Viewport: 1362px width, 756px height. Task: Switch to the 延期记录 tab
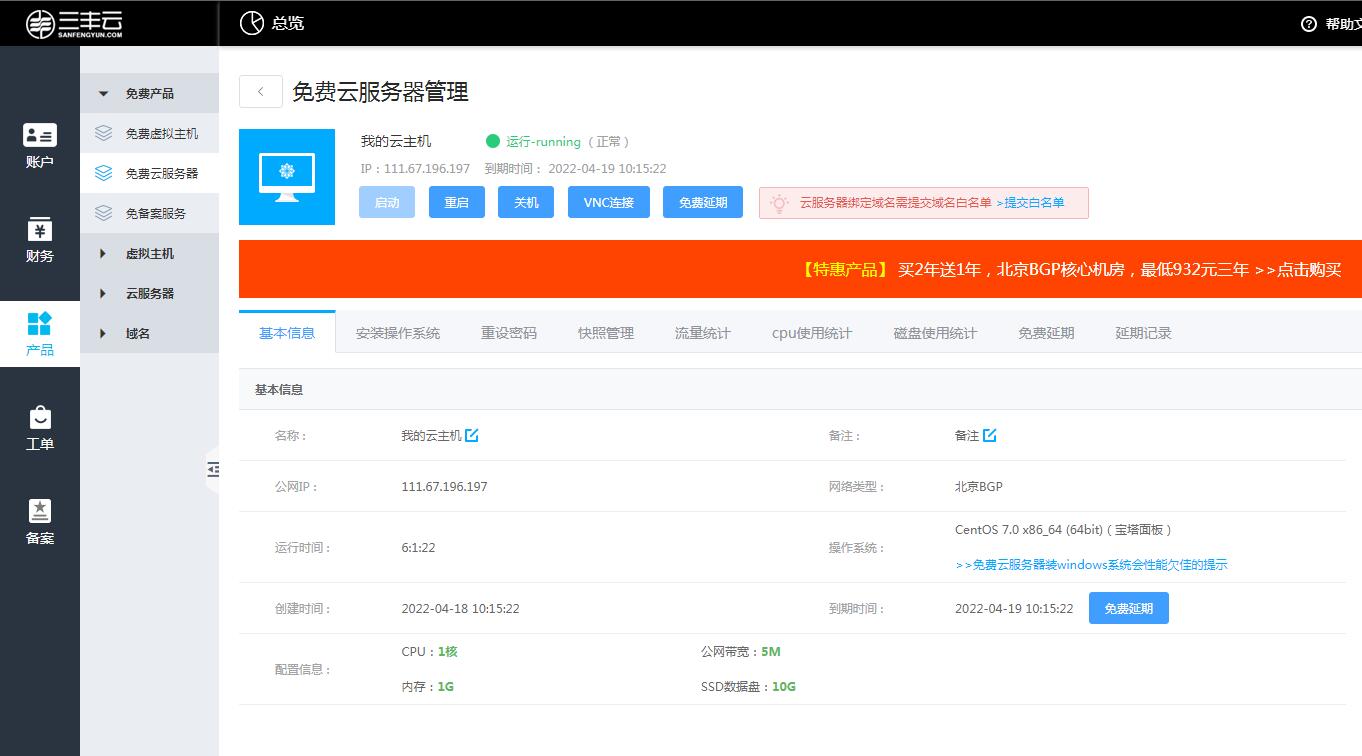(x=1143, y=333)
